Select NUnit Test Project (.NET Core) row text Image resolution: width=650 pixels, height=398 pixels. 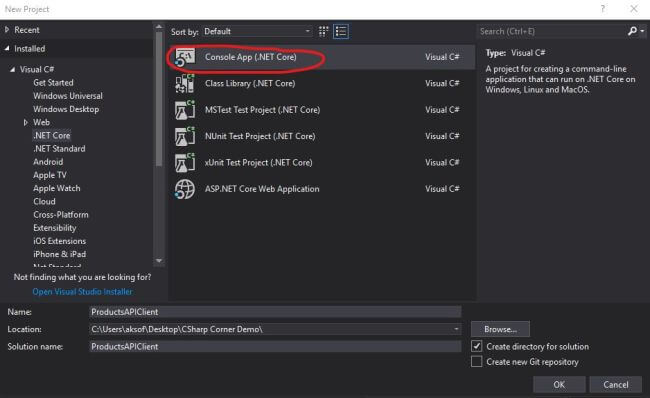(260, 136)
